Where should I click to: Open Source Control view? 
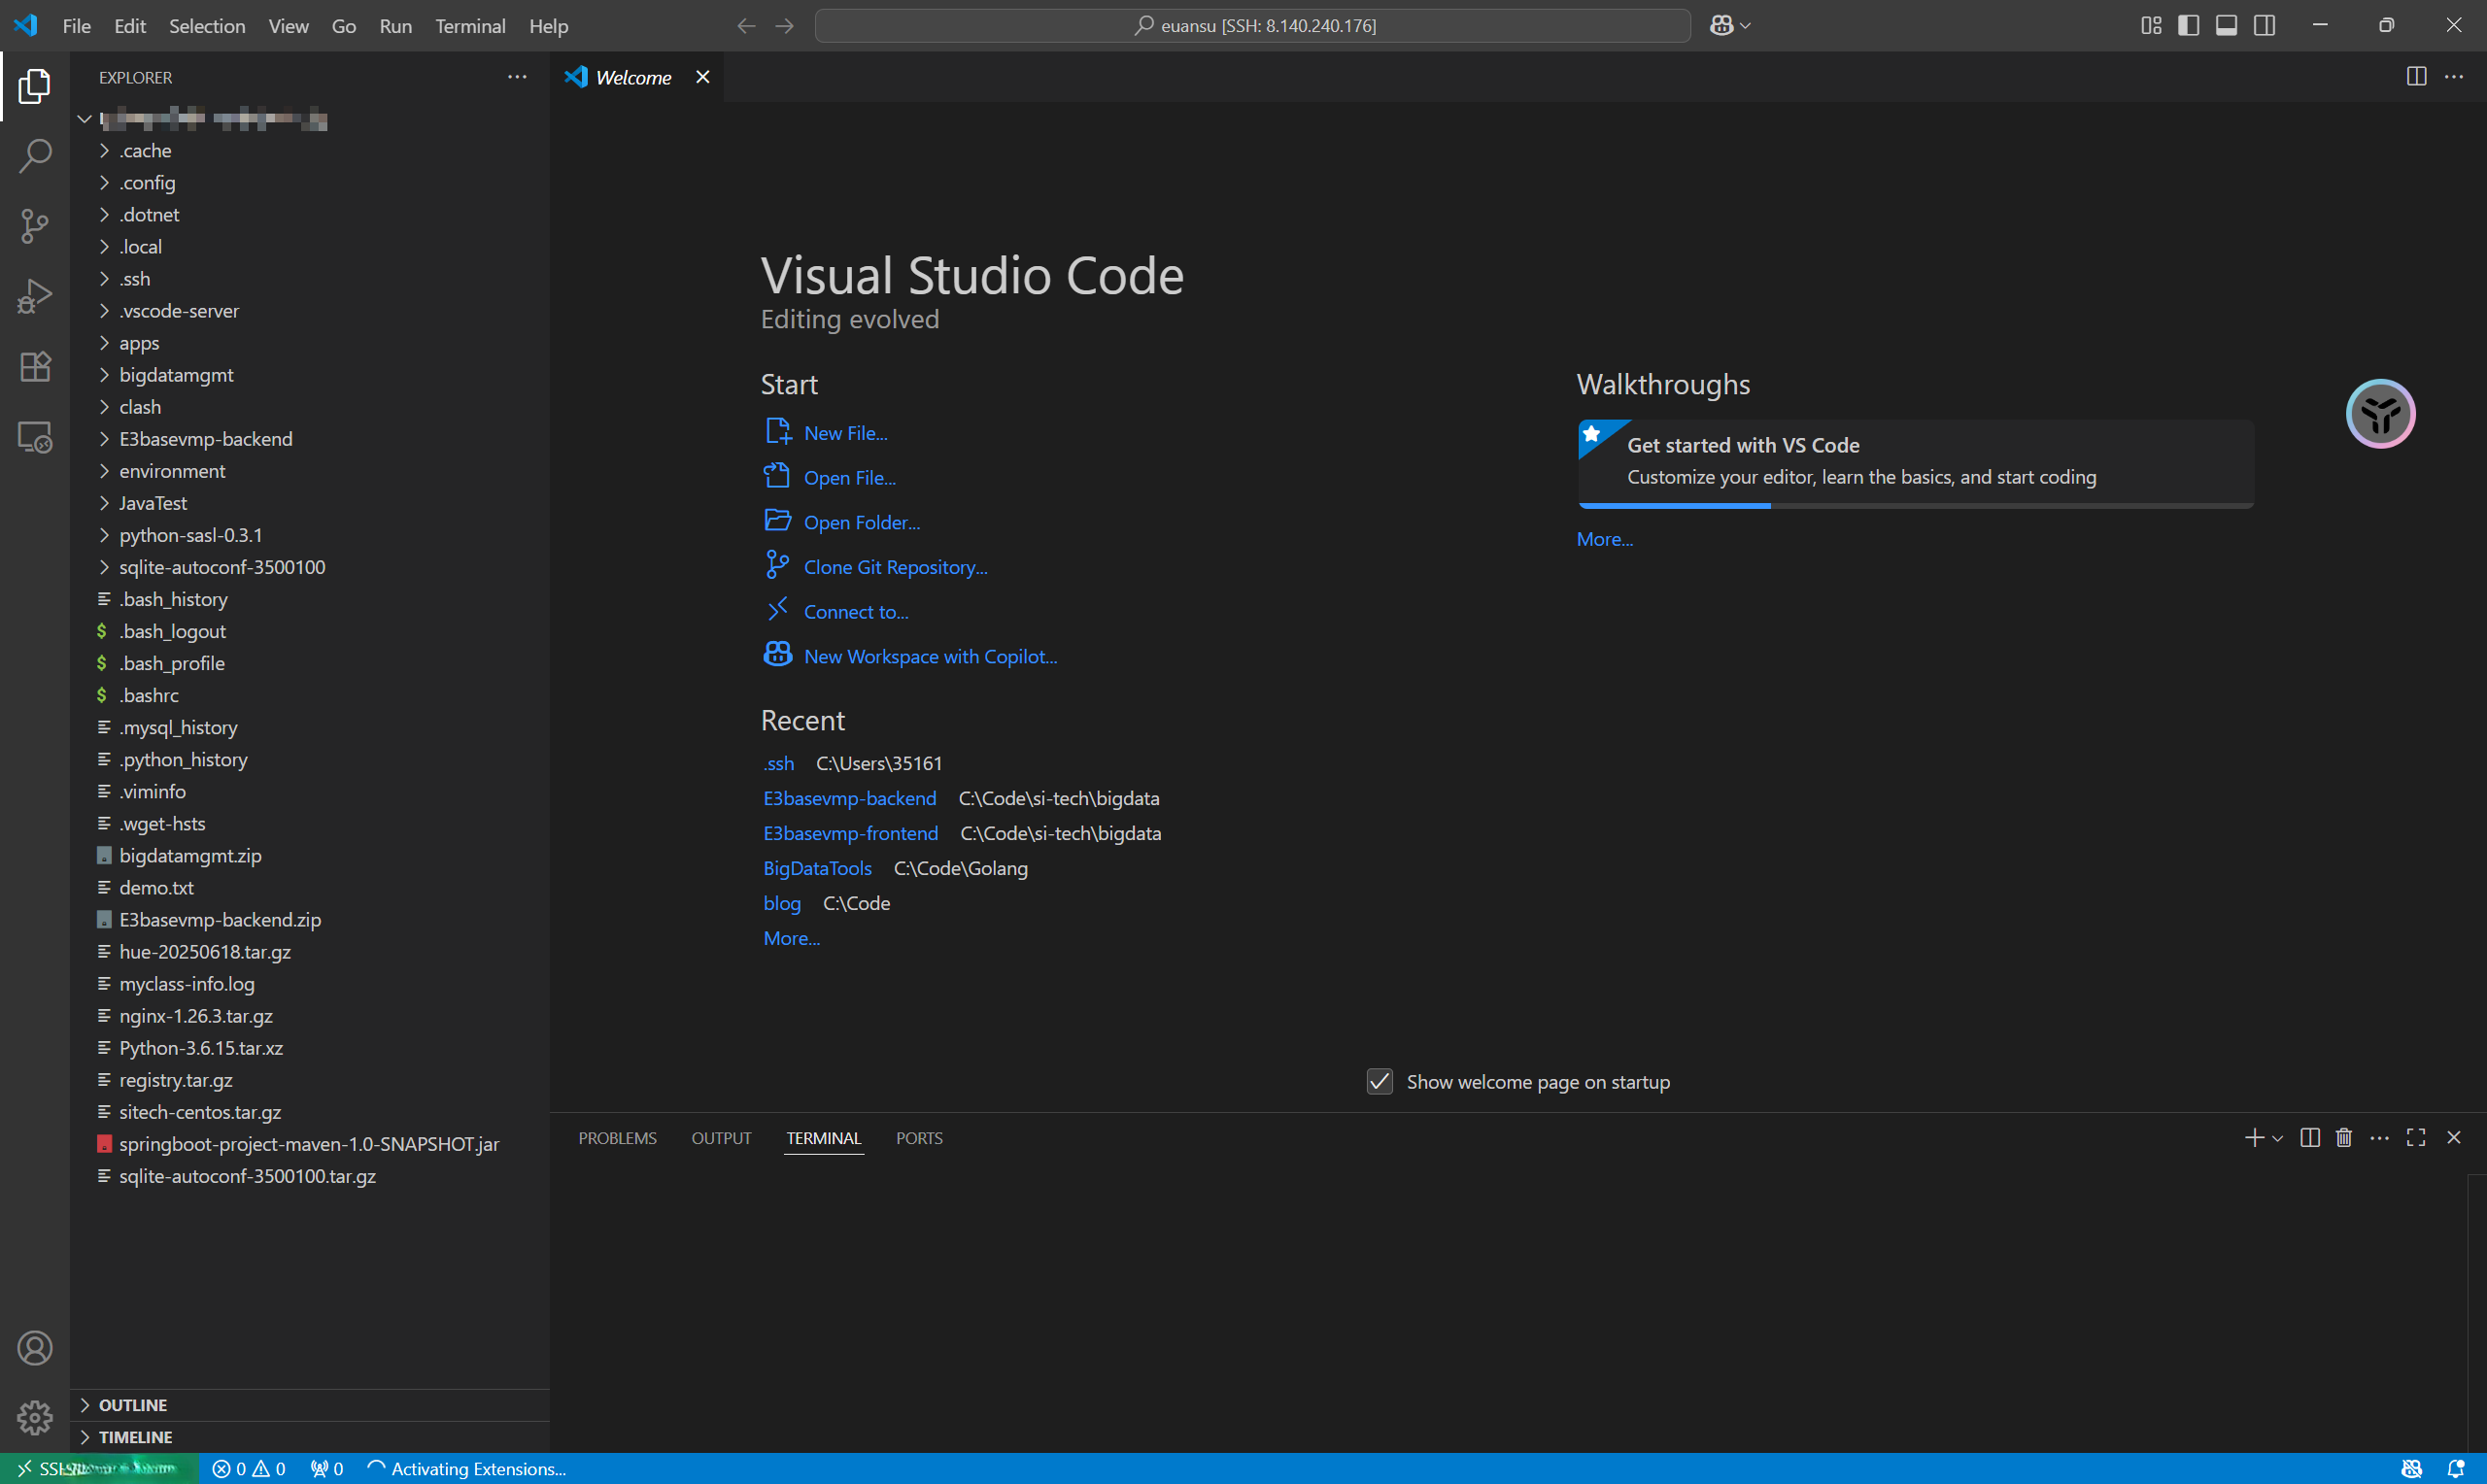(x=35, y=225)
